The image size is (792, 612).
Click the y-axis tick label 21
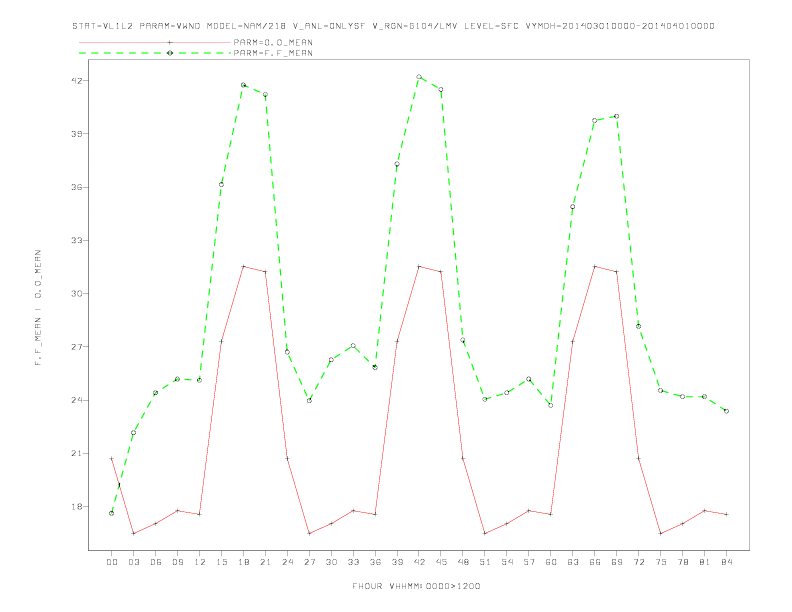[77, 453]
